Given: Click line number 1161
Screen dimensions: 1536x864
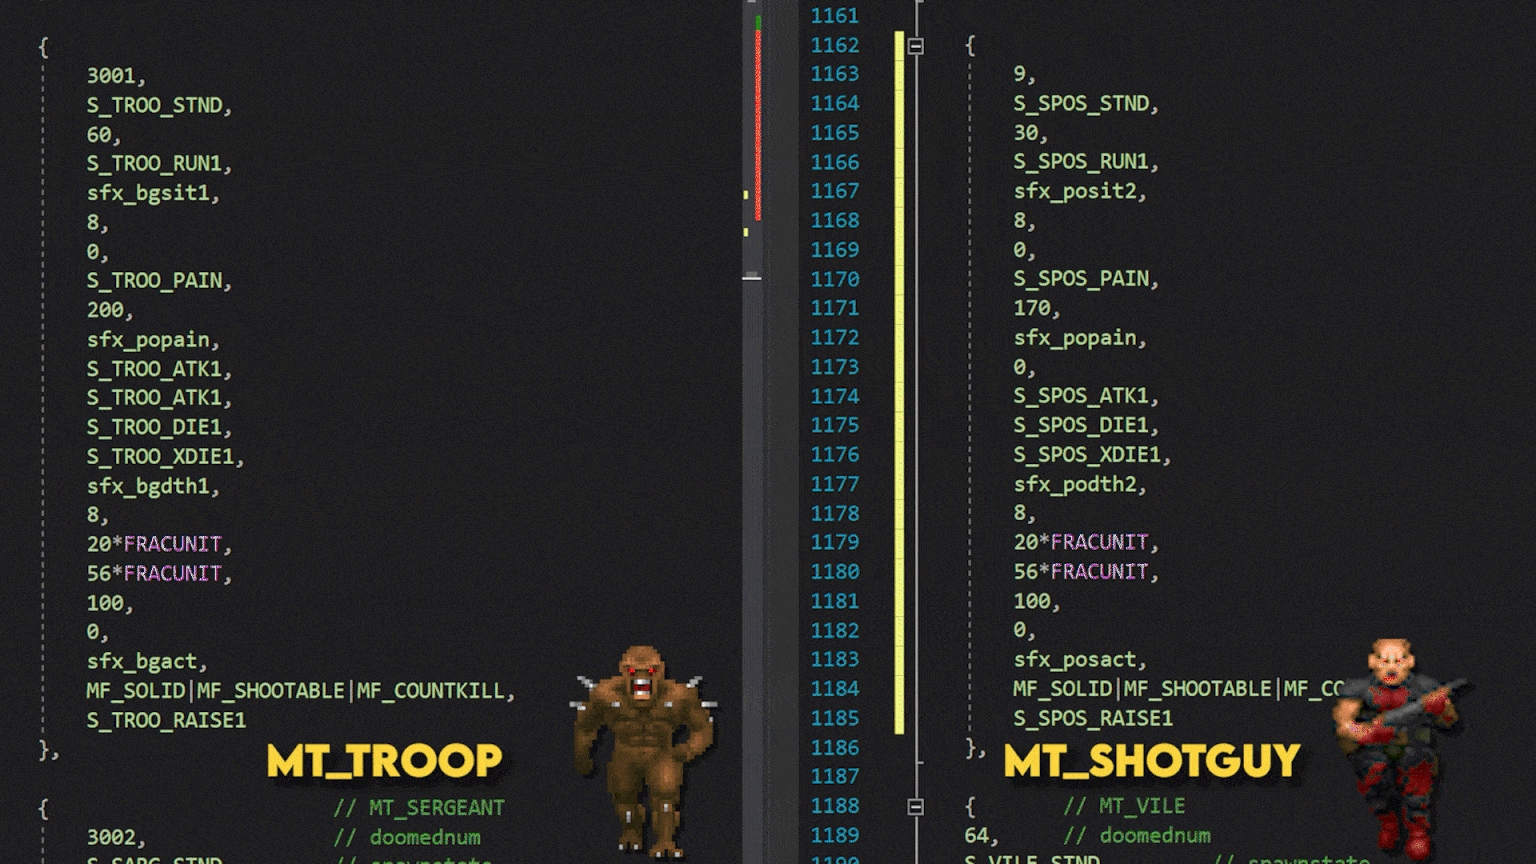Looking at the screenshot, I should [x=835, y=16].
